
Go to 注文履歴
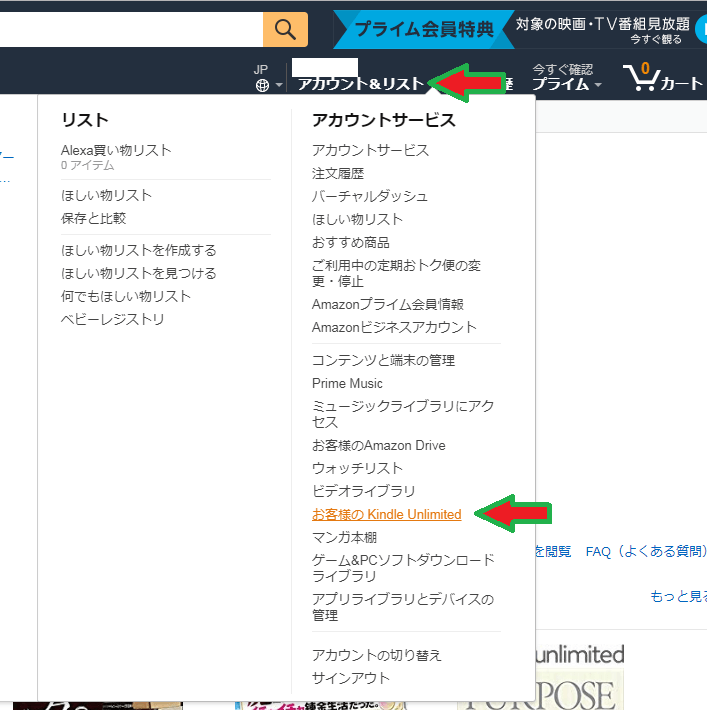tap(338, 173)
